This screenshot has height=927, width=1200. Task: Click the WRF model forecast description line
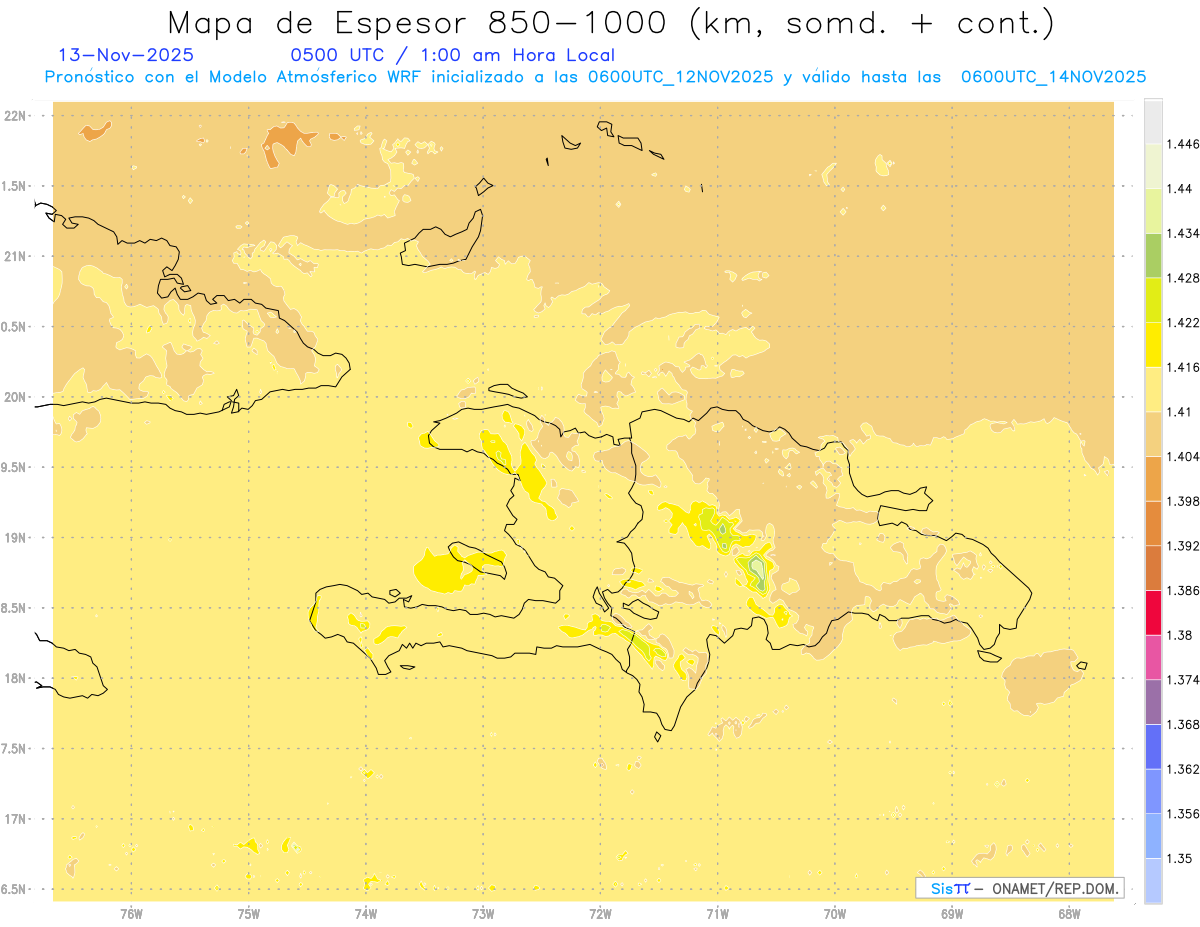coord(595,77)
